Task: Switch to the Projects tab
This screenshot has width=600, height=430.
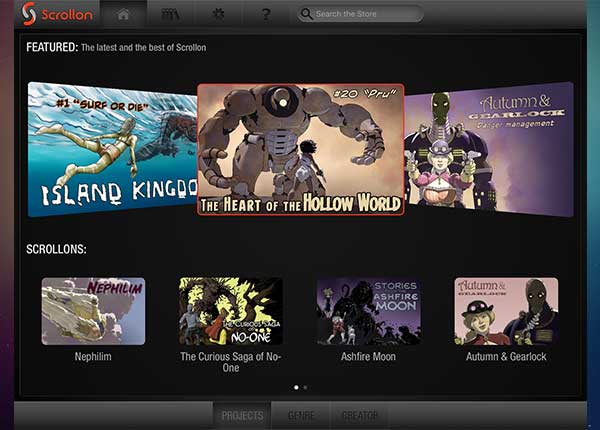Action: [x=242, y=415]
